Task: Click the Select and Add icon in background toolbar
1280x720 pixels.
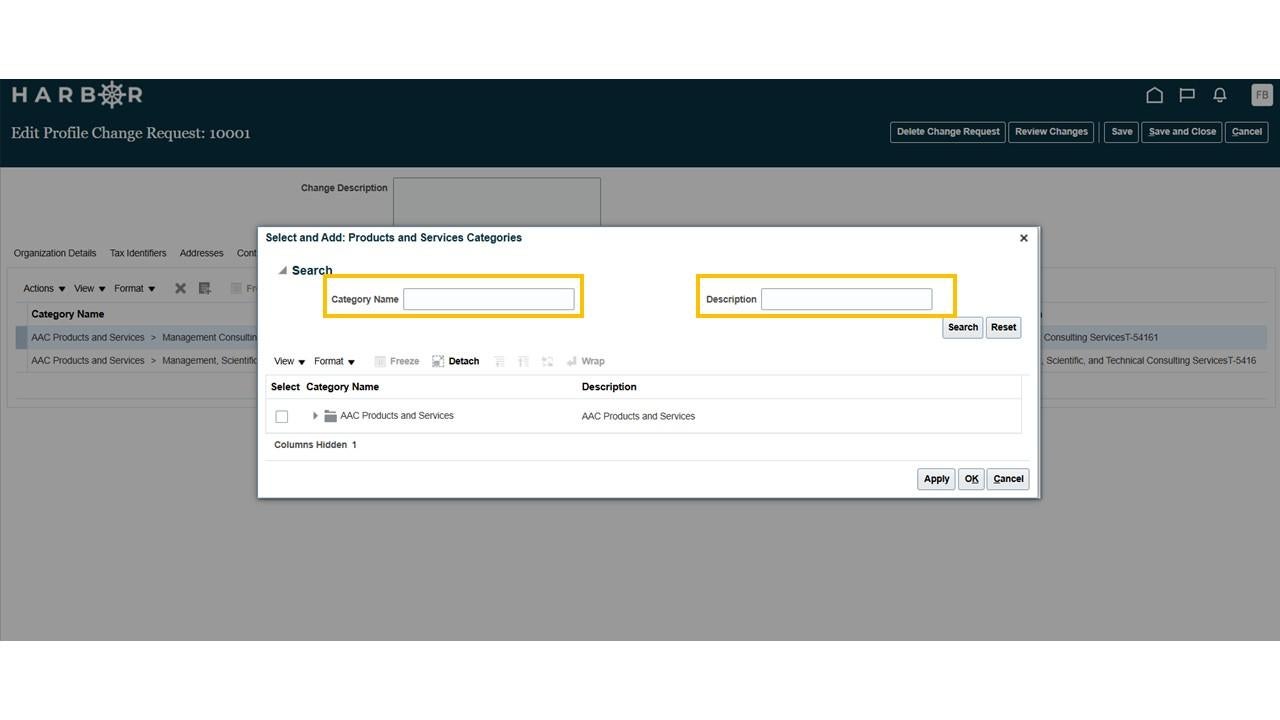Action: (205, 288)
